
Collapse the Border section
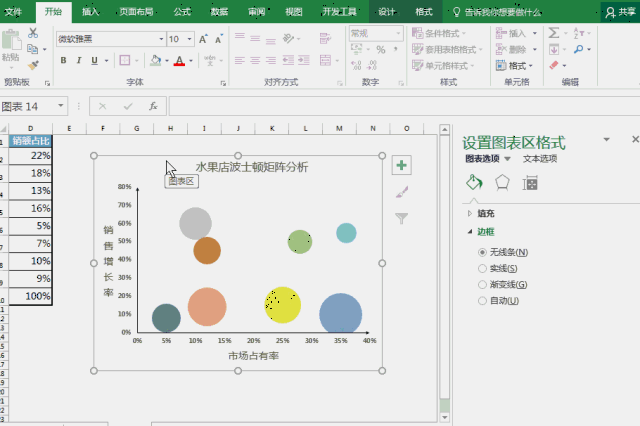470,232
